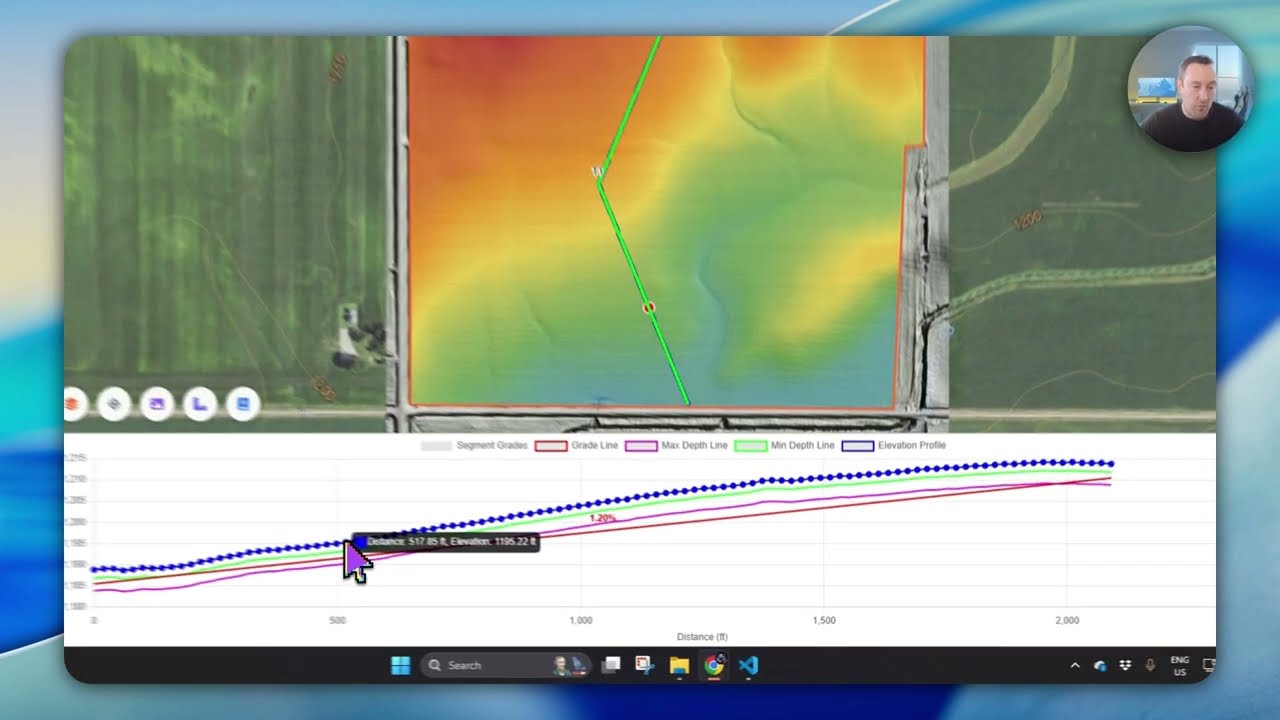Viewport: 1280px width, 720px height.
Task: Open Snipping Tool from the taskbar
Action: coord(645,665)
